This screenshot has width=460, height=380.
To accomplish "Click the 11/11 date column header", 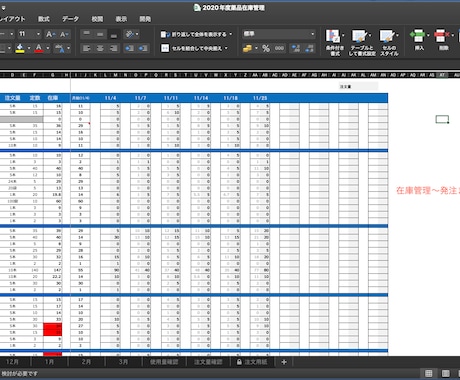I will click(171, 98).
